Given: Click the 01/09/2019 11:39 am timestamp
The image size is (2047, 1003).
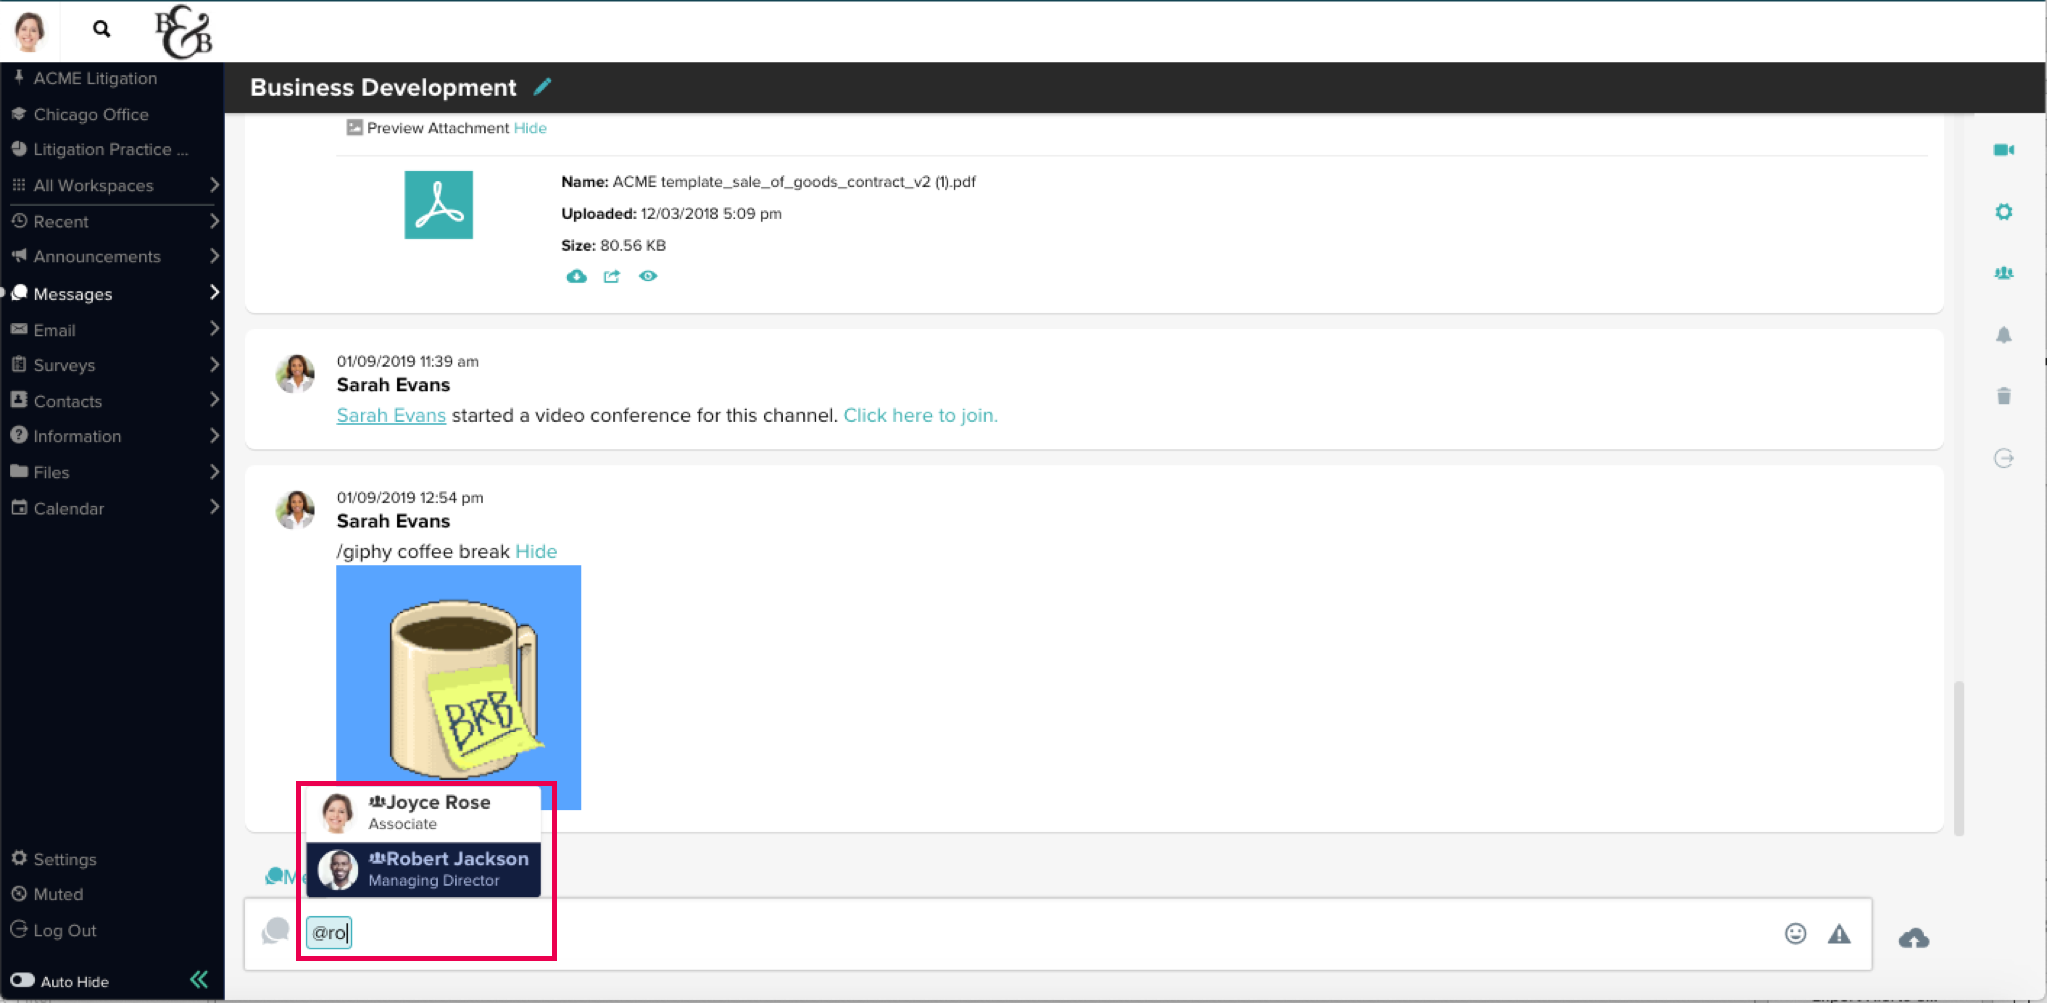Looking at the screenshot, I should click(x=407, y=361).
